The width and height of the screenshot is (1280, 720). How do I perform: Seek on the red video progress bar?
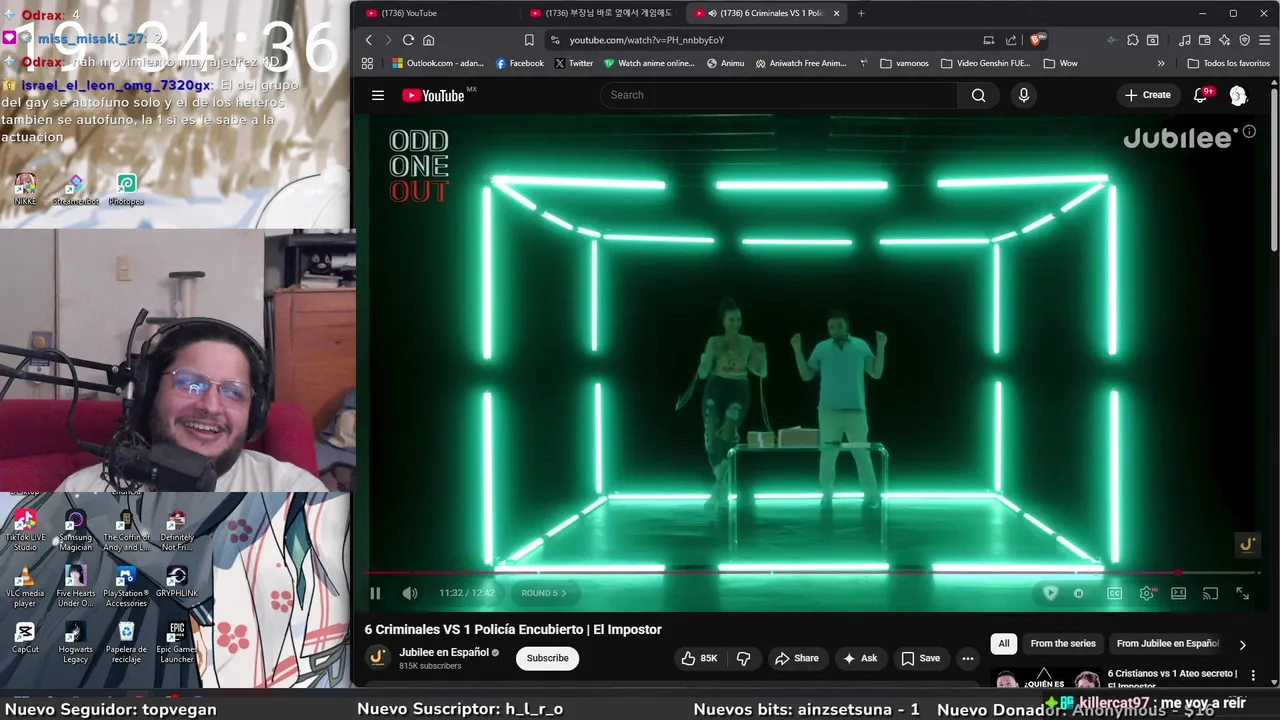(811, 573)
